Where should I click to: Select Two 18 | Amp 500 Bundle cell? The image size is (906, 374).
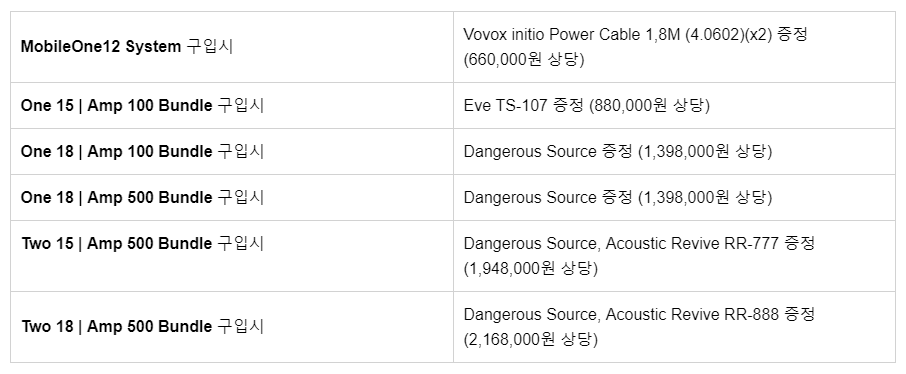[x=232, y=327]
